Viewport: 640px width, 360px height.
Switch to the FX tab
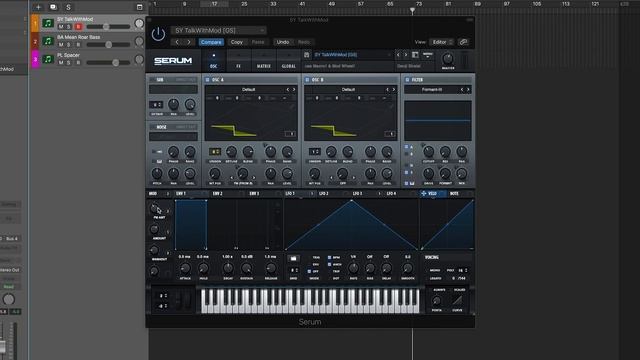pyautogui.click(x=238, y=61)
